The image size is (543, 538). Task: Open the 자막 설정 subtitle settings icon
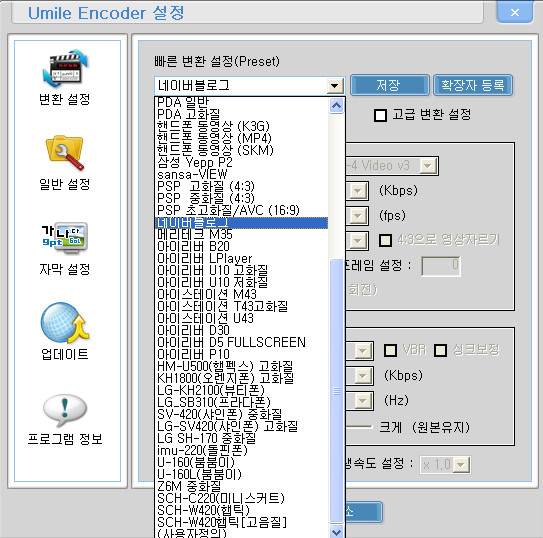coord(65,237)
